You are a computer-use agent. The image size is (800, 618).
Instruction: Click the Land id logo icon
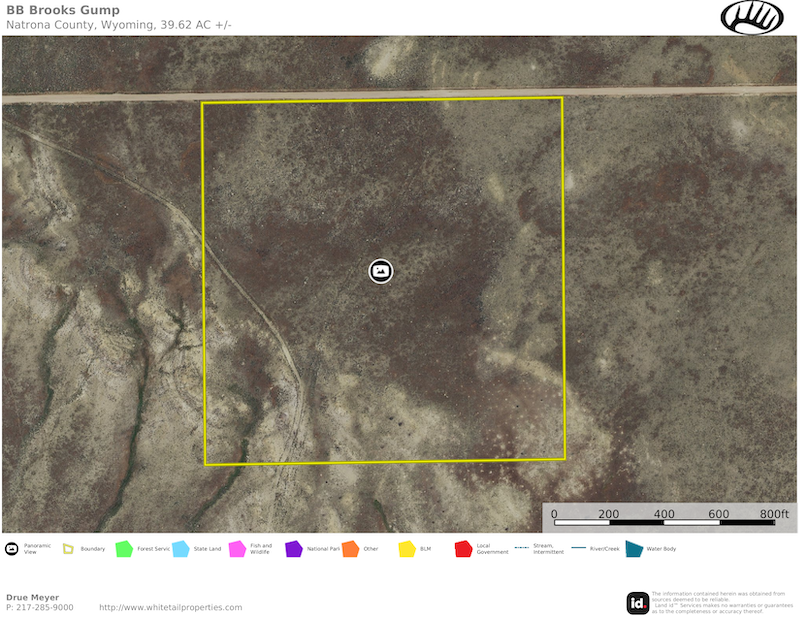637,602
